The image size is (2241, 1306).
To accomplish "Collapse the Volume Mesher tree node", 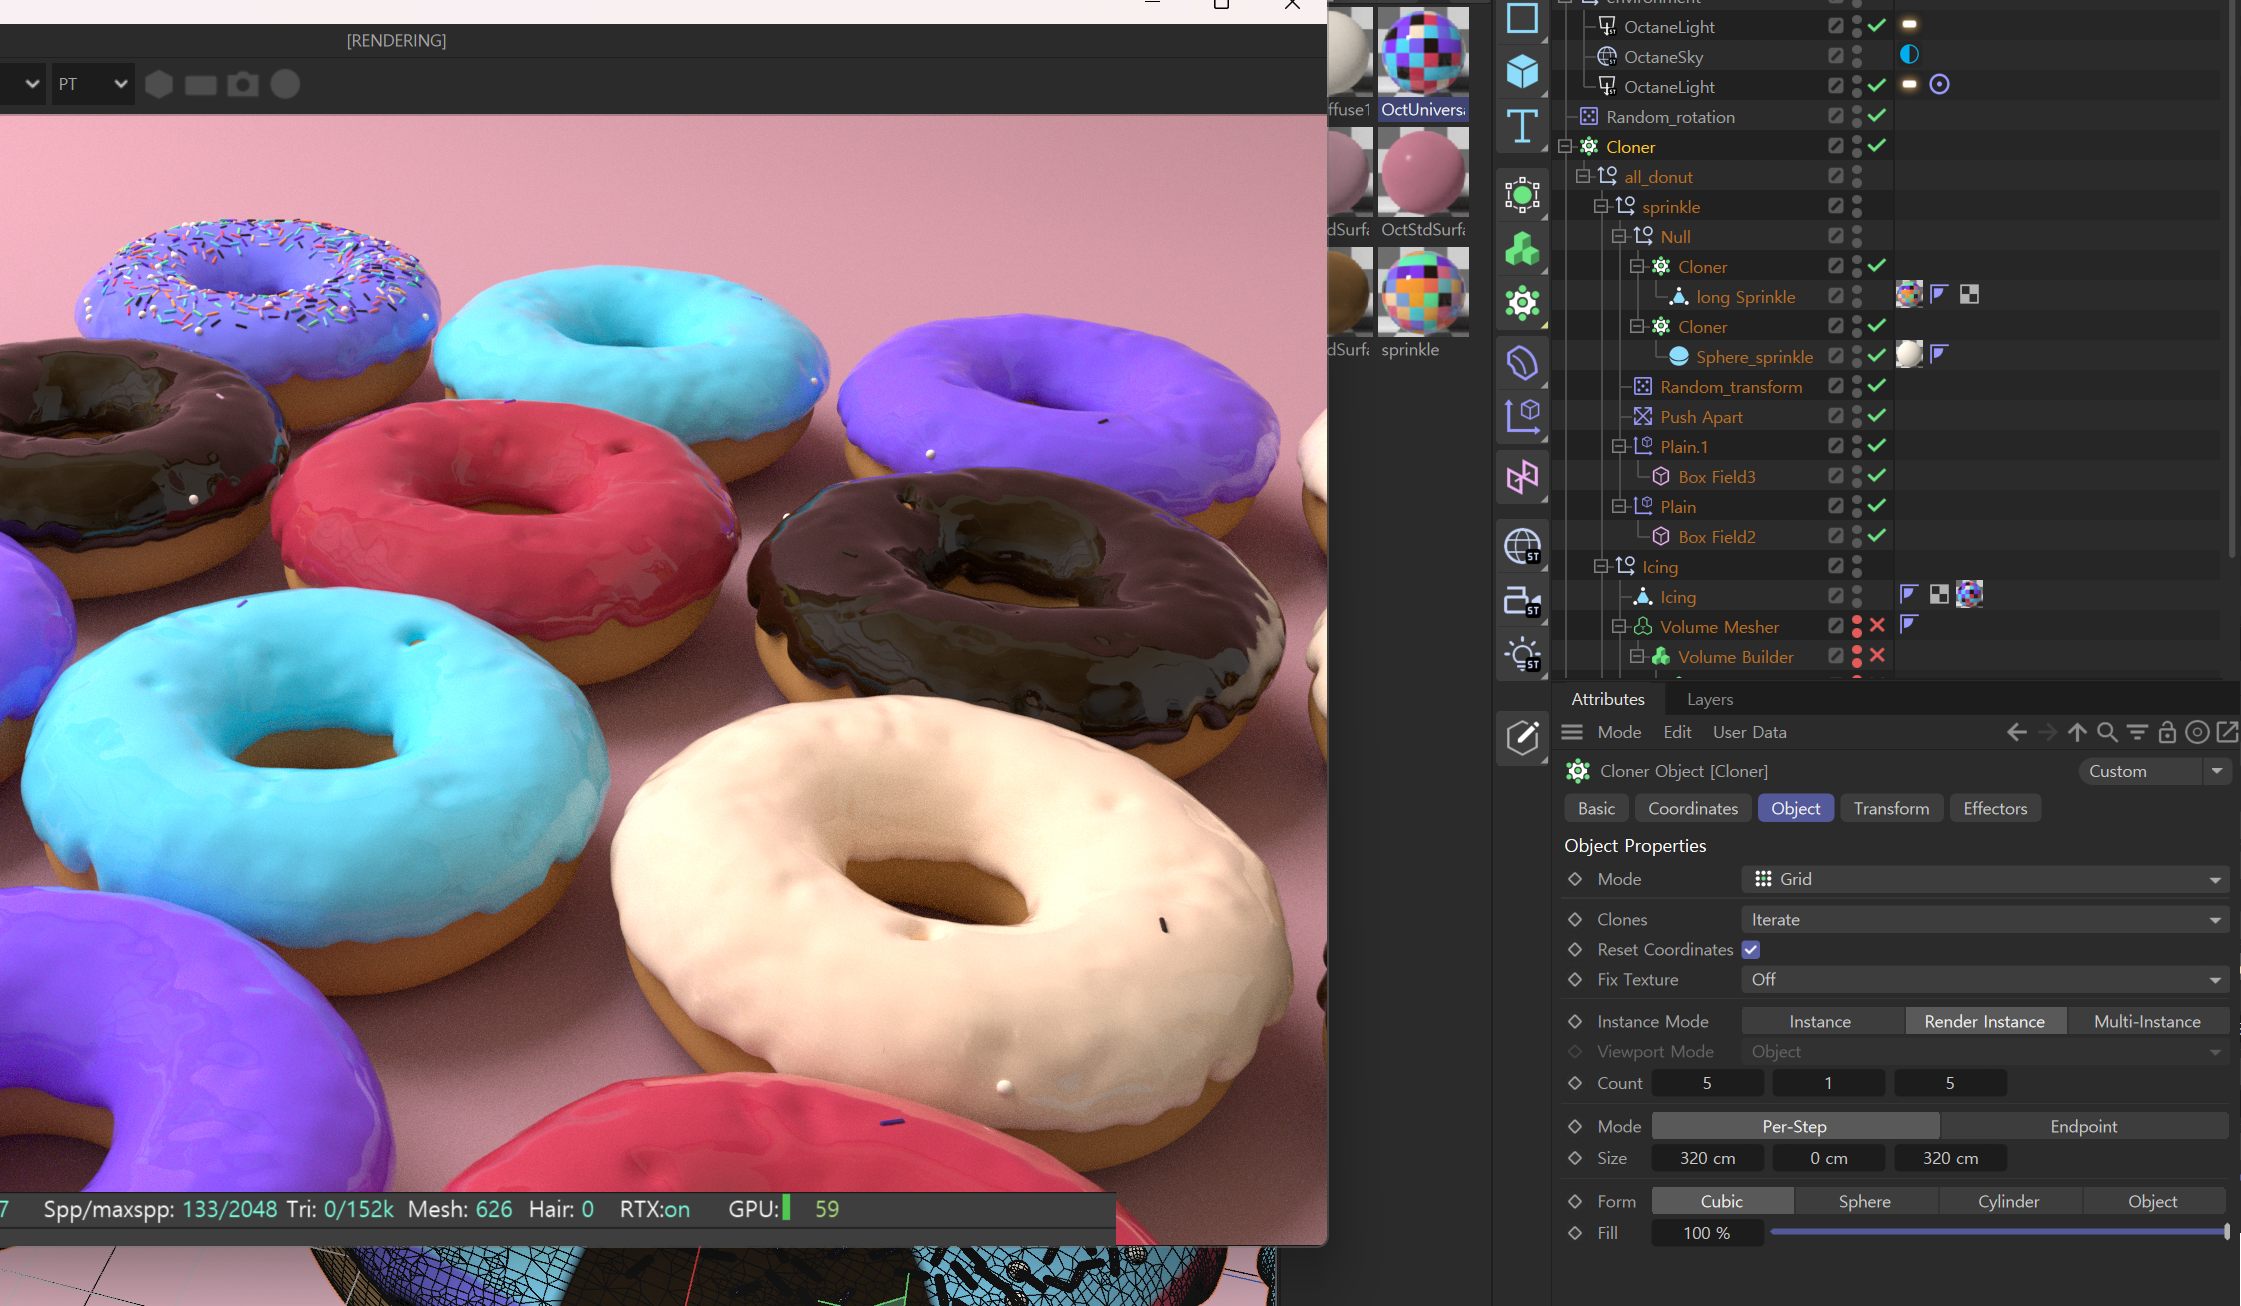I will click(x=1619, y=626).
